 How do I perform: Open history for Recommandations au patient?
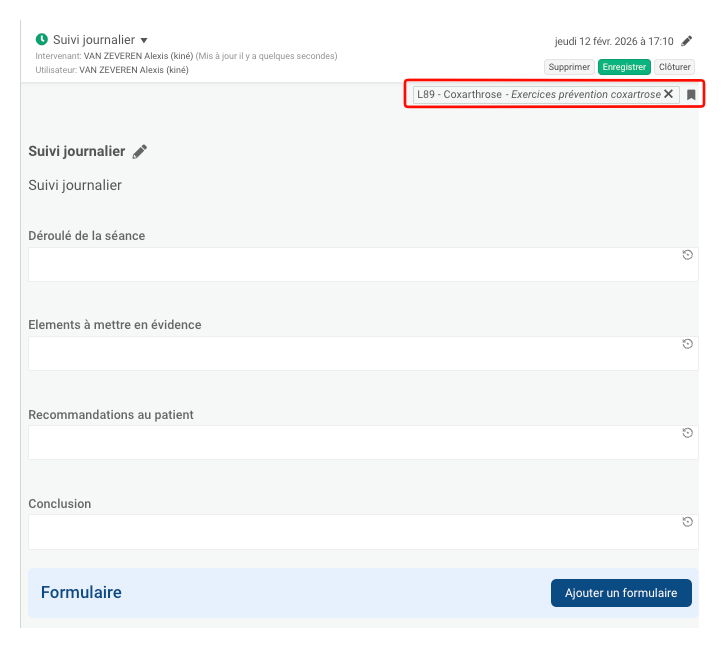[687, 433]
